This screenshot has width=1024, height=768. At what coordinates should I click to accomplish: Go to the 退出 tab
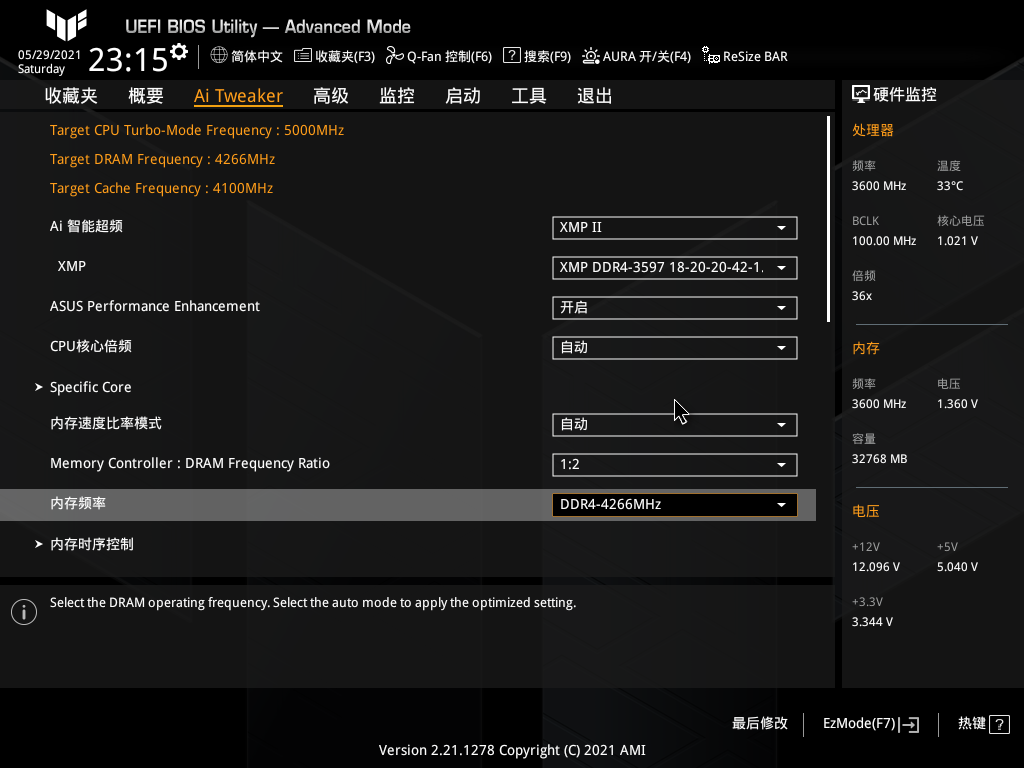[594, 96]
